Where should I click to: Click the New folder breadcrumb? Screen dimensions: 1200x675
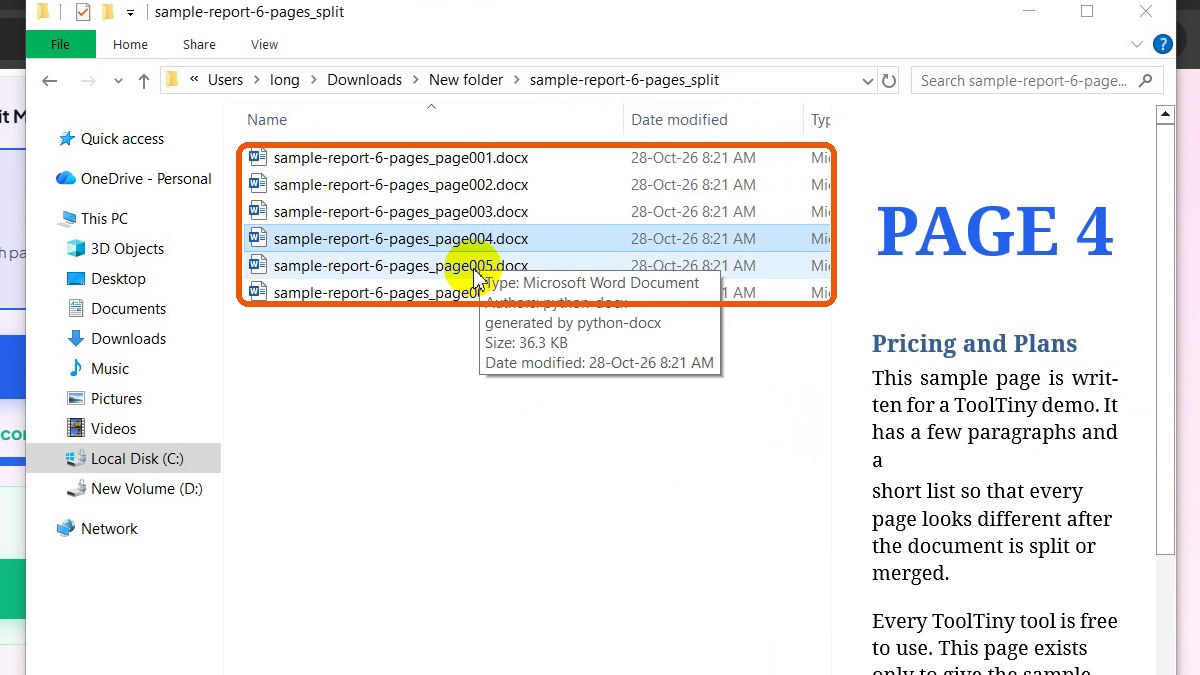(466, 80)
